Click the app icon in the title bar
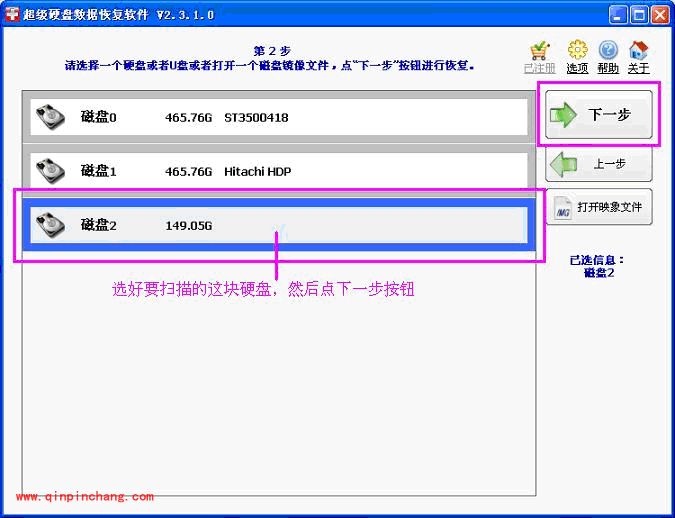 click(x=14, y=15)
